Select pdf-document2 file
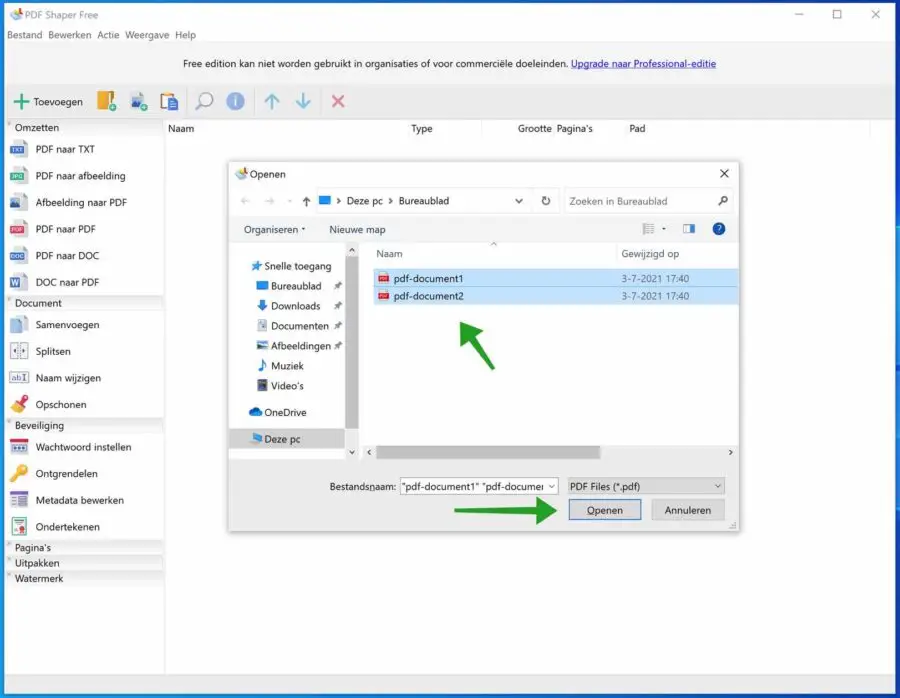 coord(555,296)
